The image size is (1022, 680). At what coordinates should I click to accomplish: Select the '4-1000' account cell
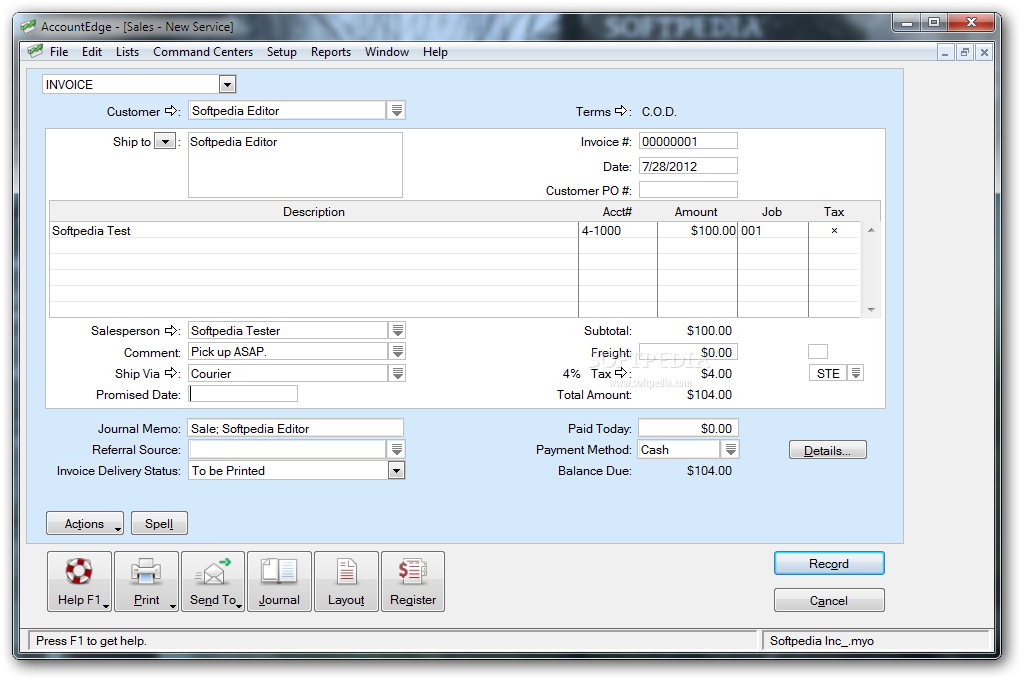(x=618, y=230)
